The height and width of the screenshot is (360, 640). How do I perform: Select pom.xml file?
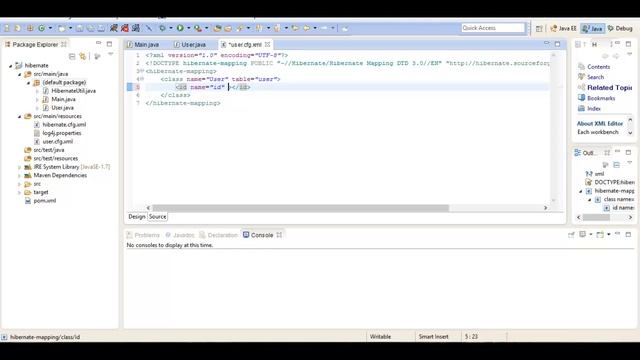[44, 201]
